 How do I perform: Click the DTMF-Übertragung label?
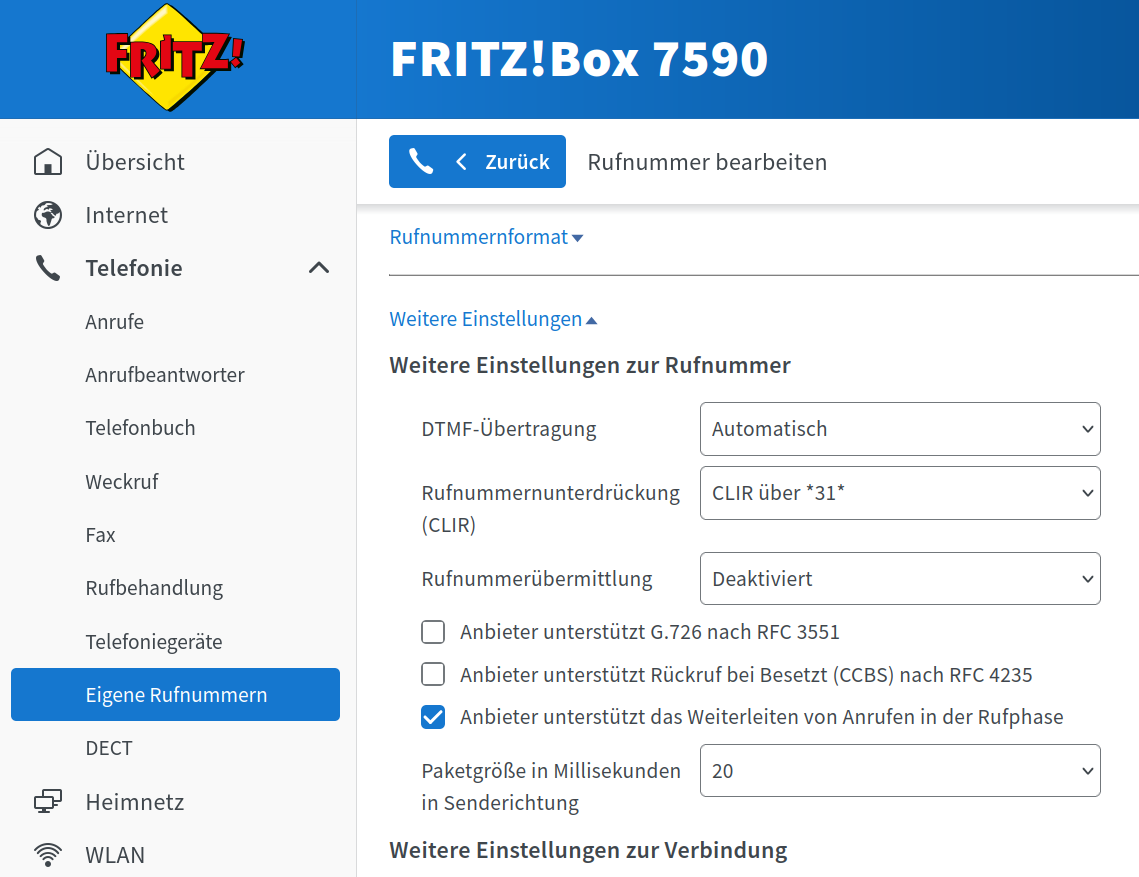coord(509,429)
